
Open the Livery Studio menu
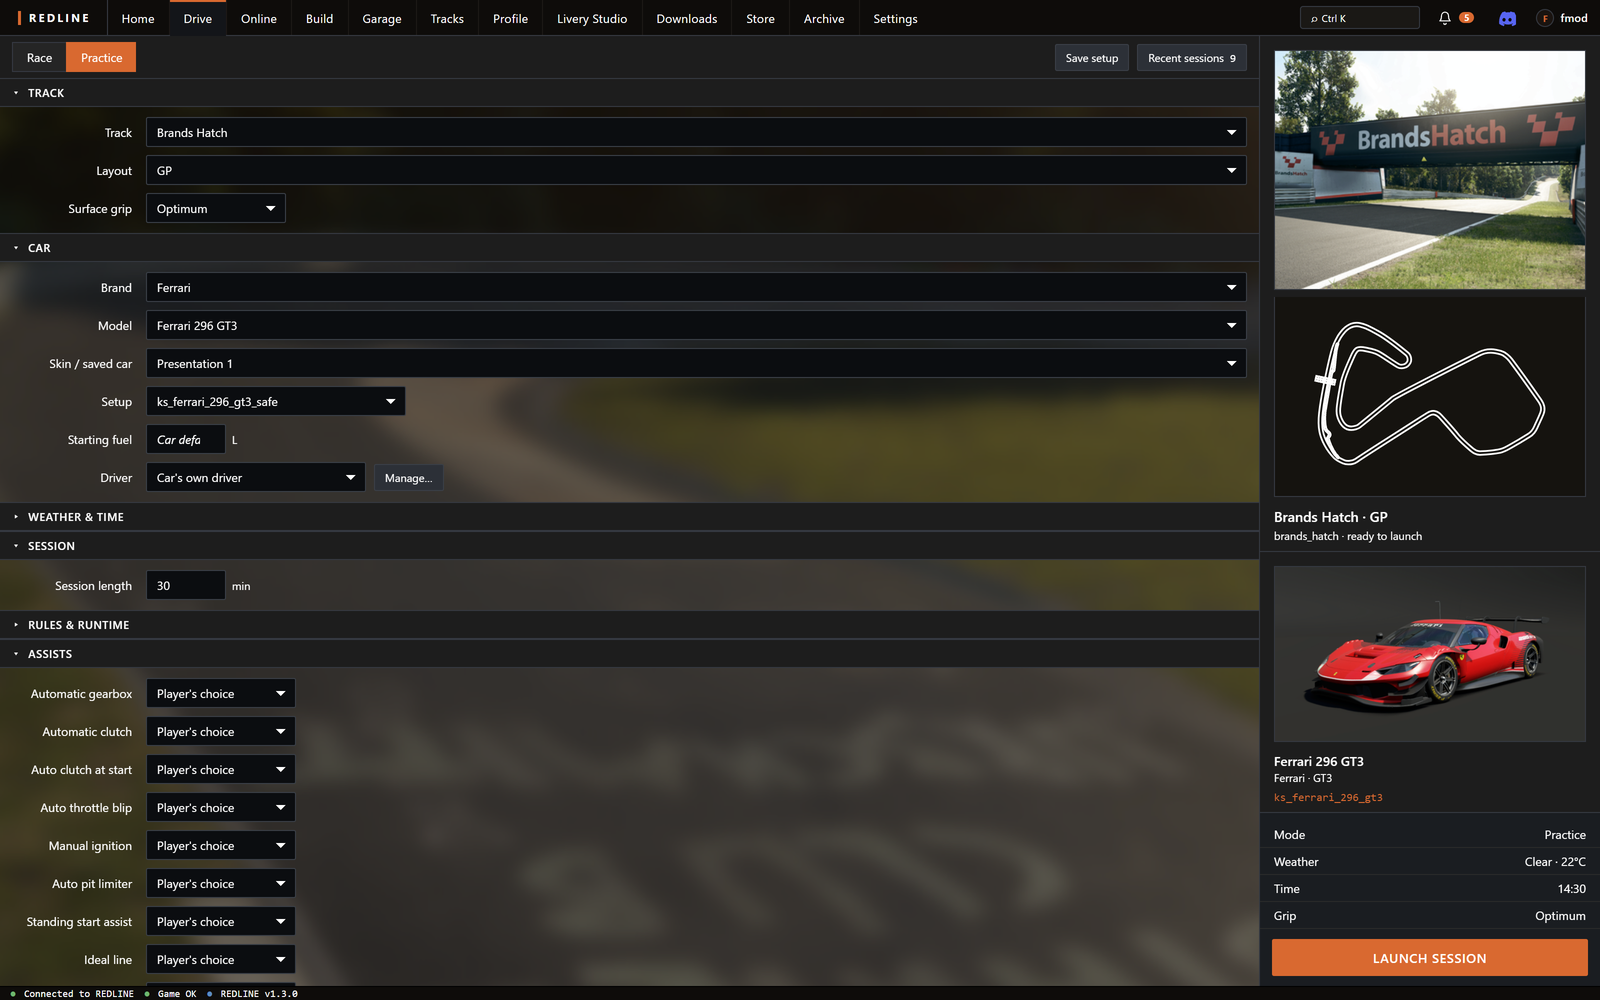pos(592,18)
